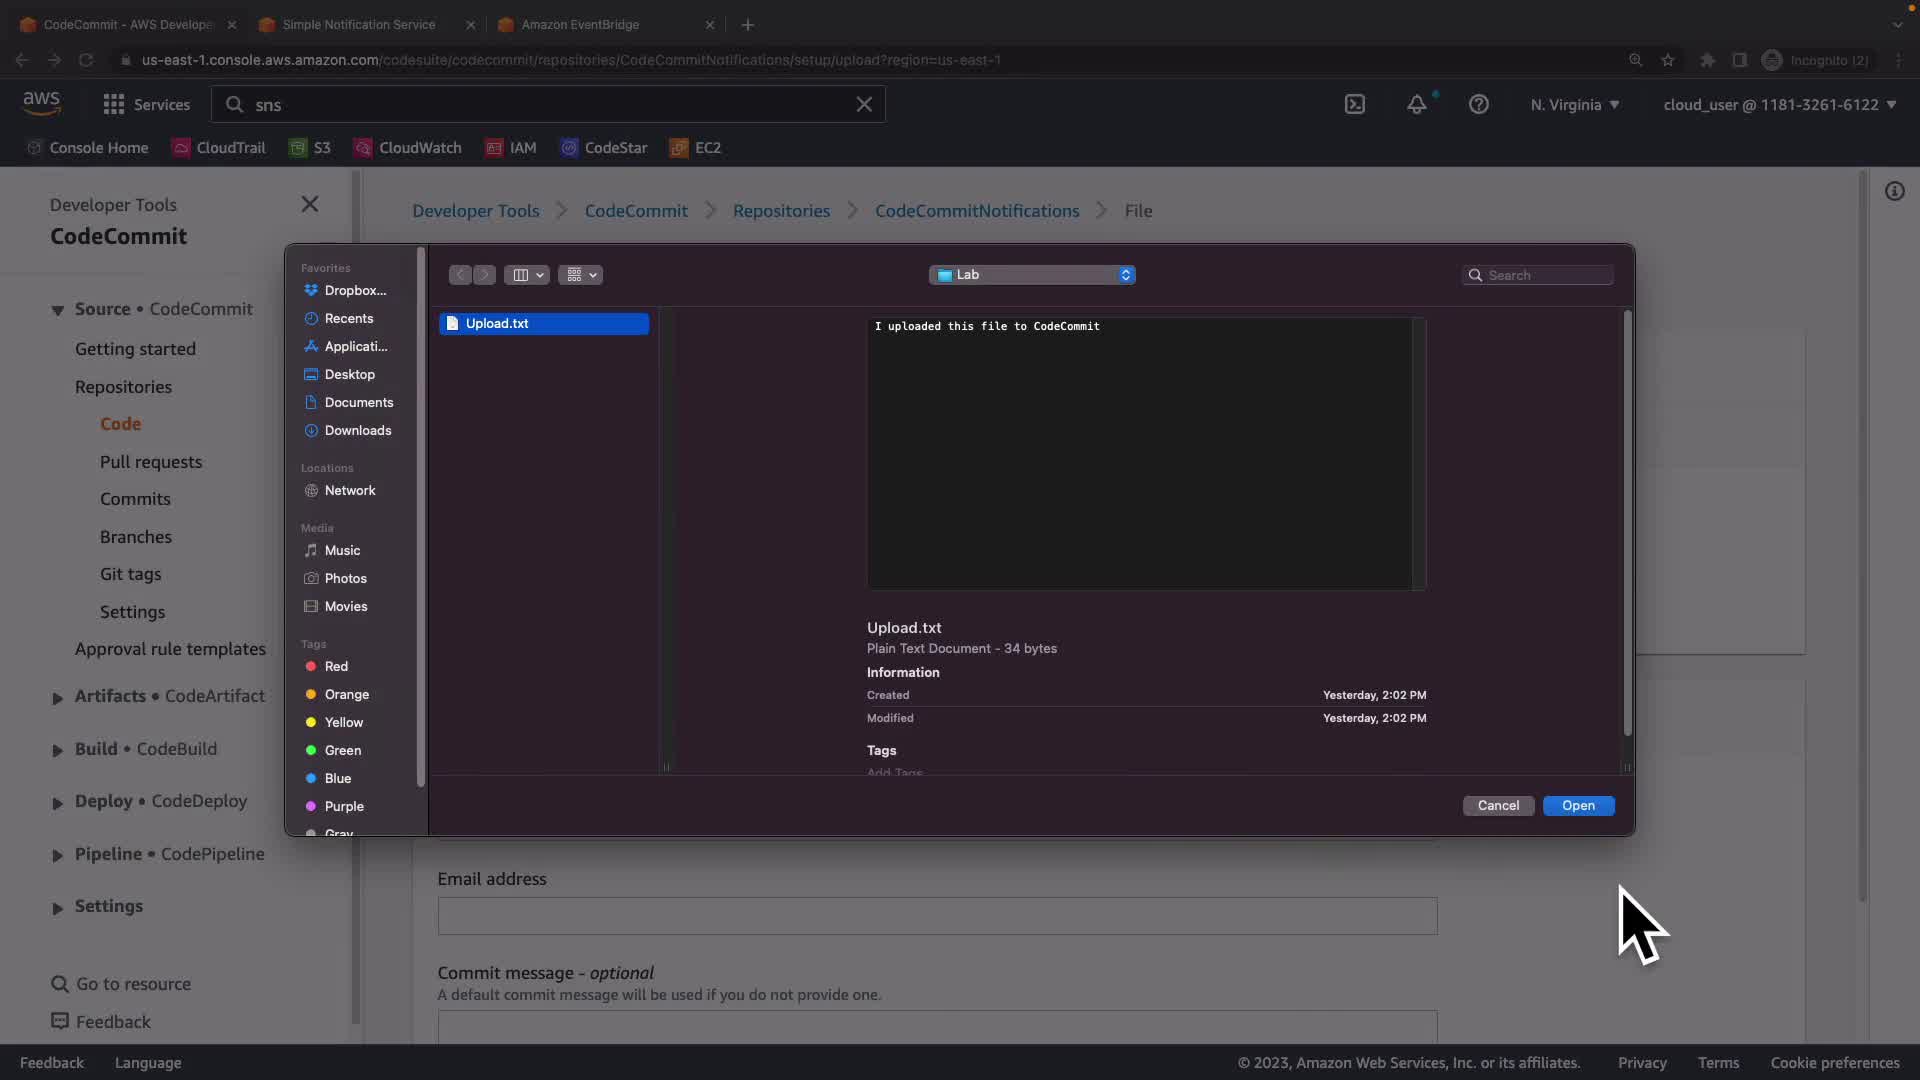Open AWS CloudShell icon in header
The image size is (1920, 1080).
[1355, 104]
